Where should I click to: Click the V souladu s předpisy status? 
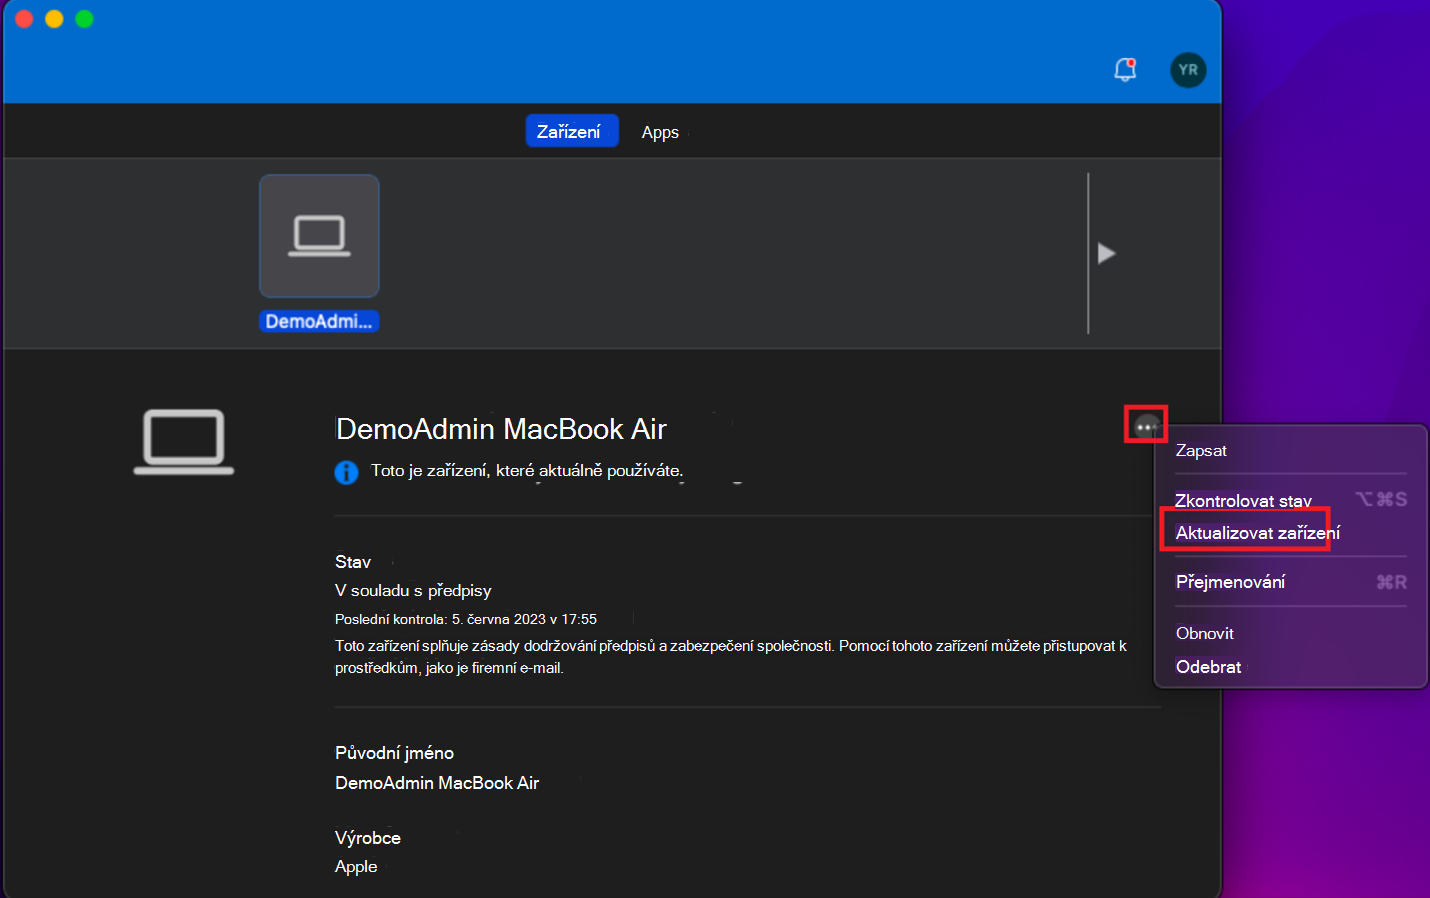point(413,591)
